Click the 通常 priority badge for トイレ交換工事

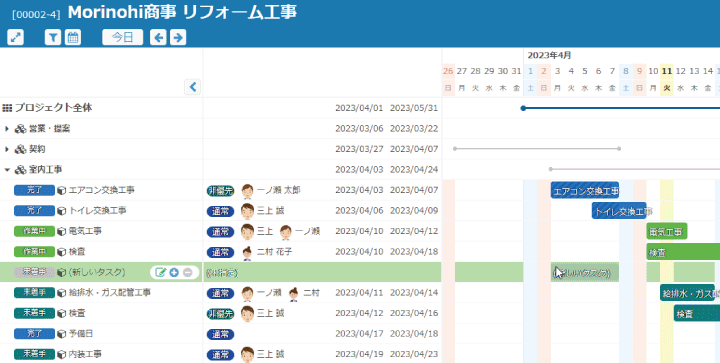(x=220, y=211)
